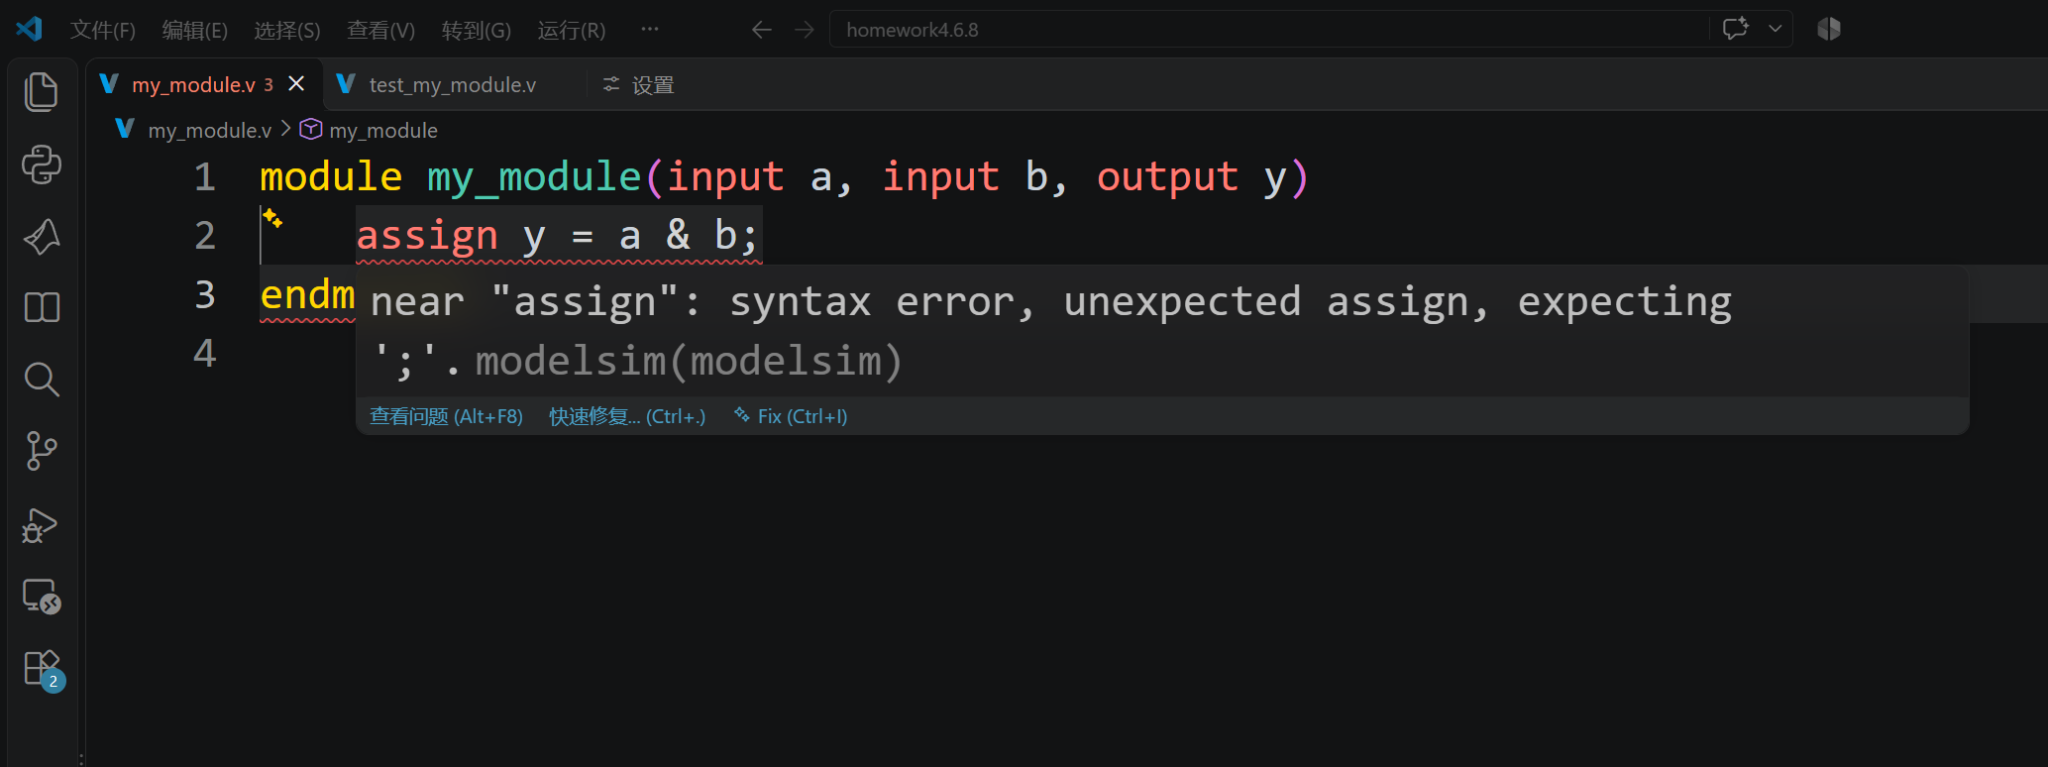Close the my_module.v tab
This screenshot has width=2048, height=767.
click(x=296, y=84)
